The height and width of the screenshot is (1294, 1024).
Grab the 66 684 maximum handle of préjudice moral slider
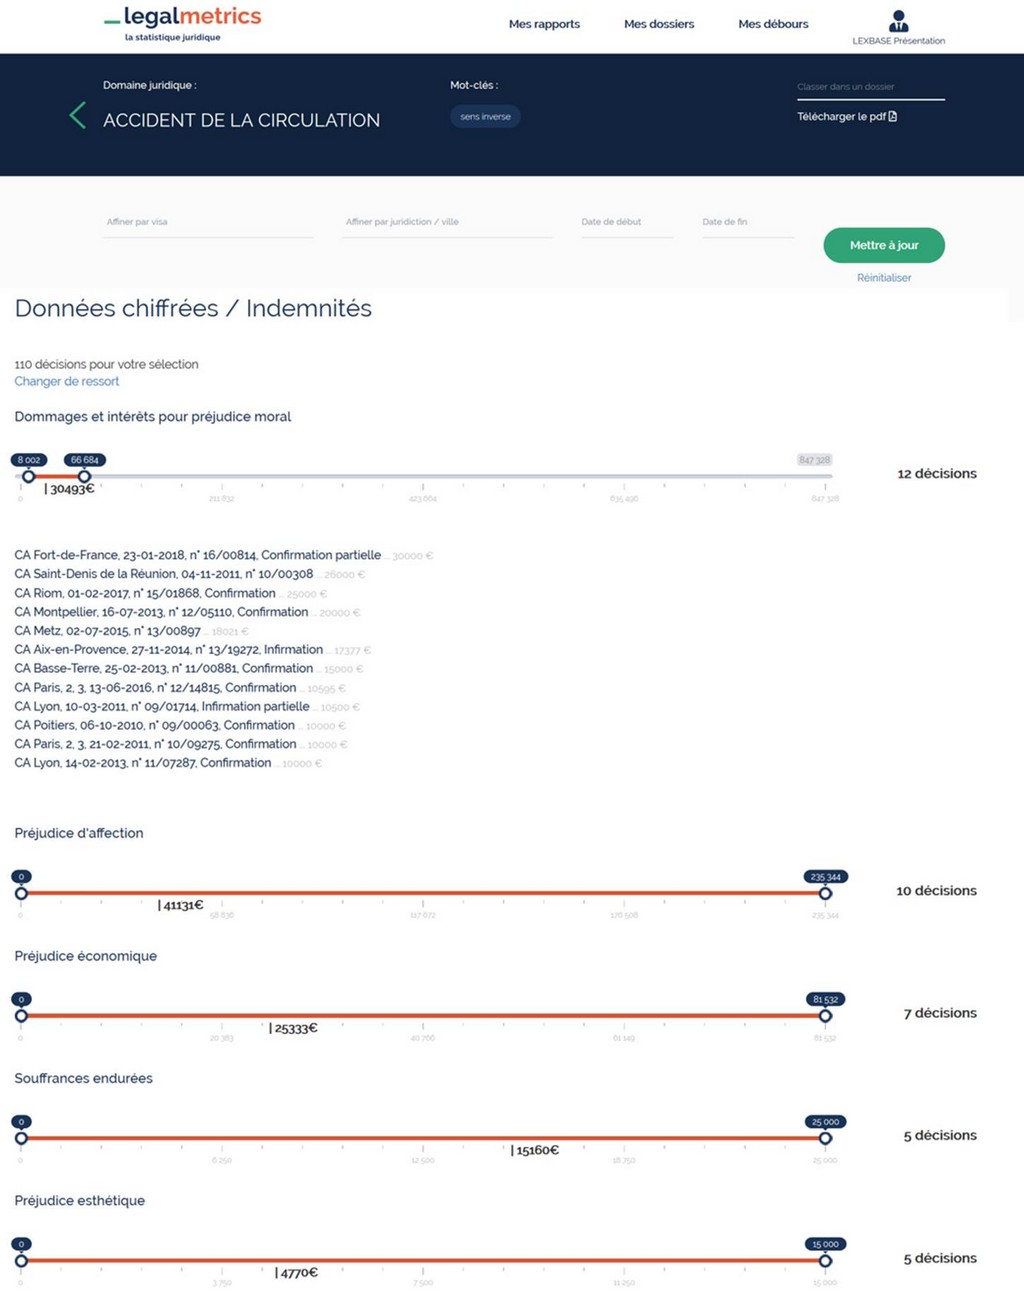pos(84,476)
